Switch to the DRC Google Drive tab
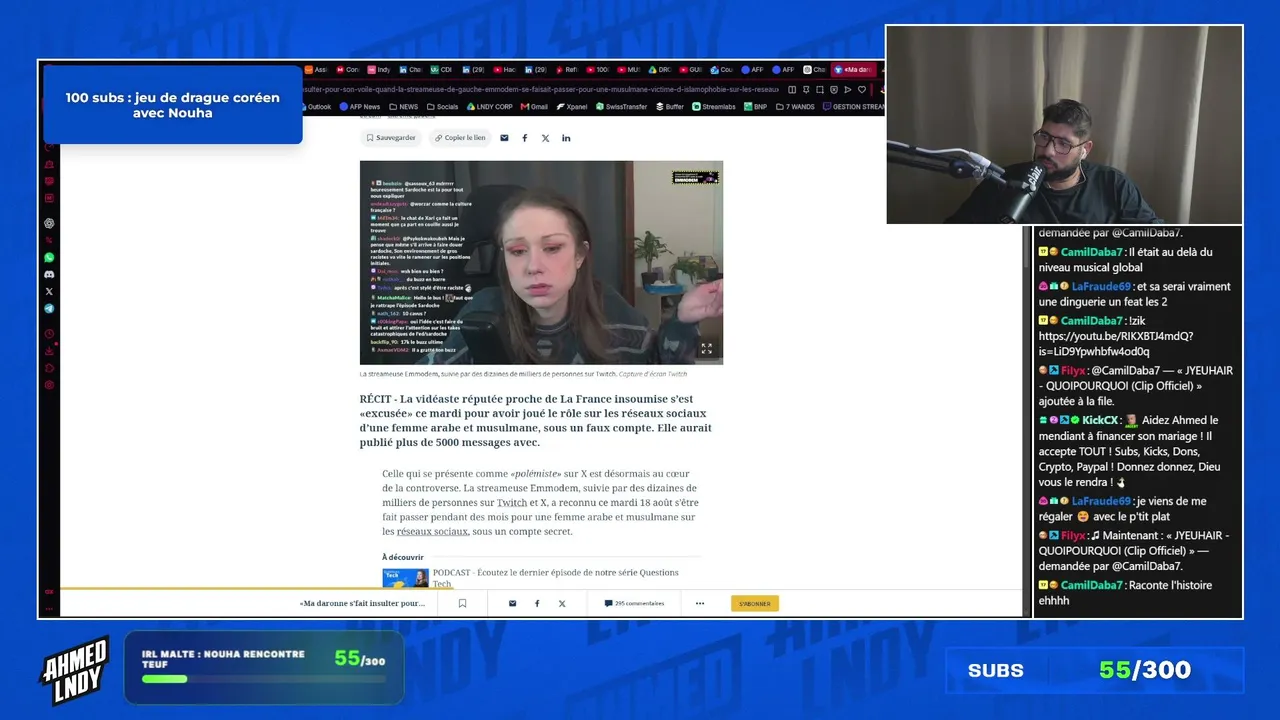This screenshot has width=1280, height=720. click(x=660, y=70)
